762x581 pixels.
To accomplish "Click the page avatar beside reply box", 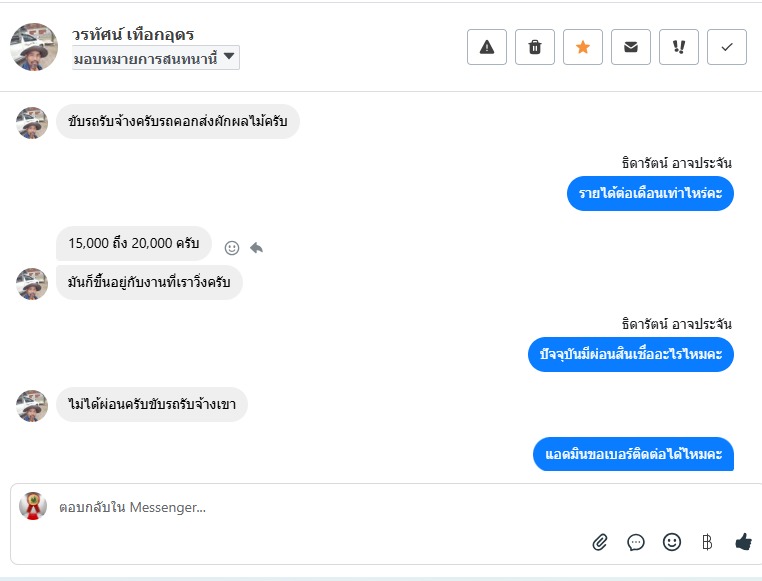I will pyautogui.click(x=33, y=506).
